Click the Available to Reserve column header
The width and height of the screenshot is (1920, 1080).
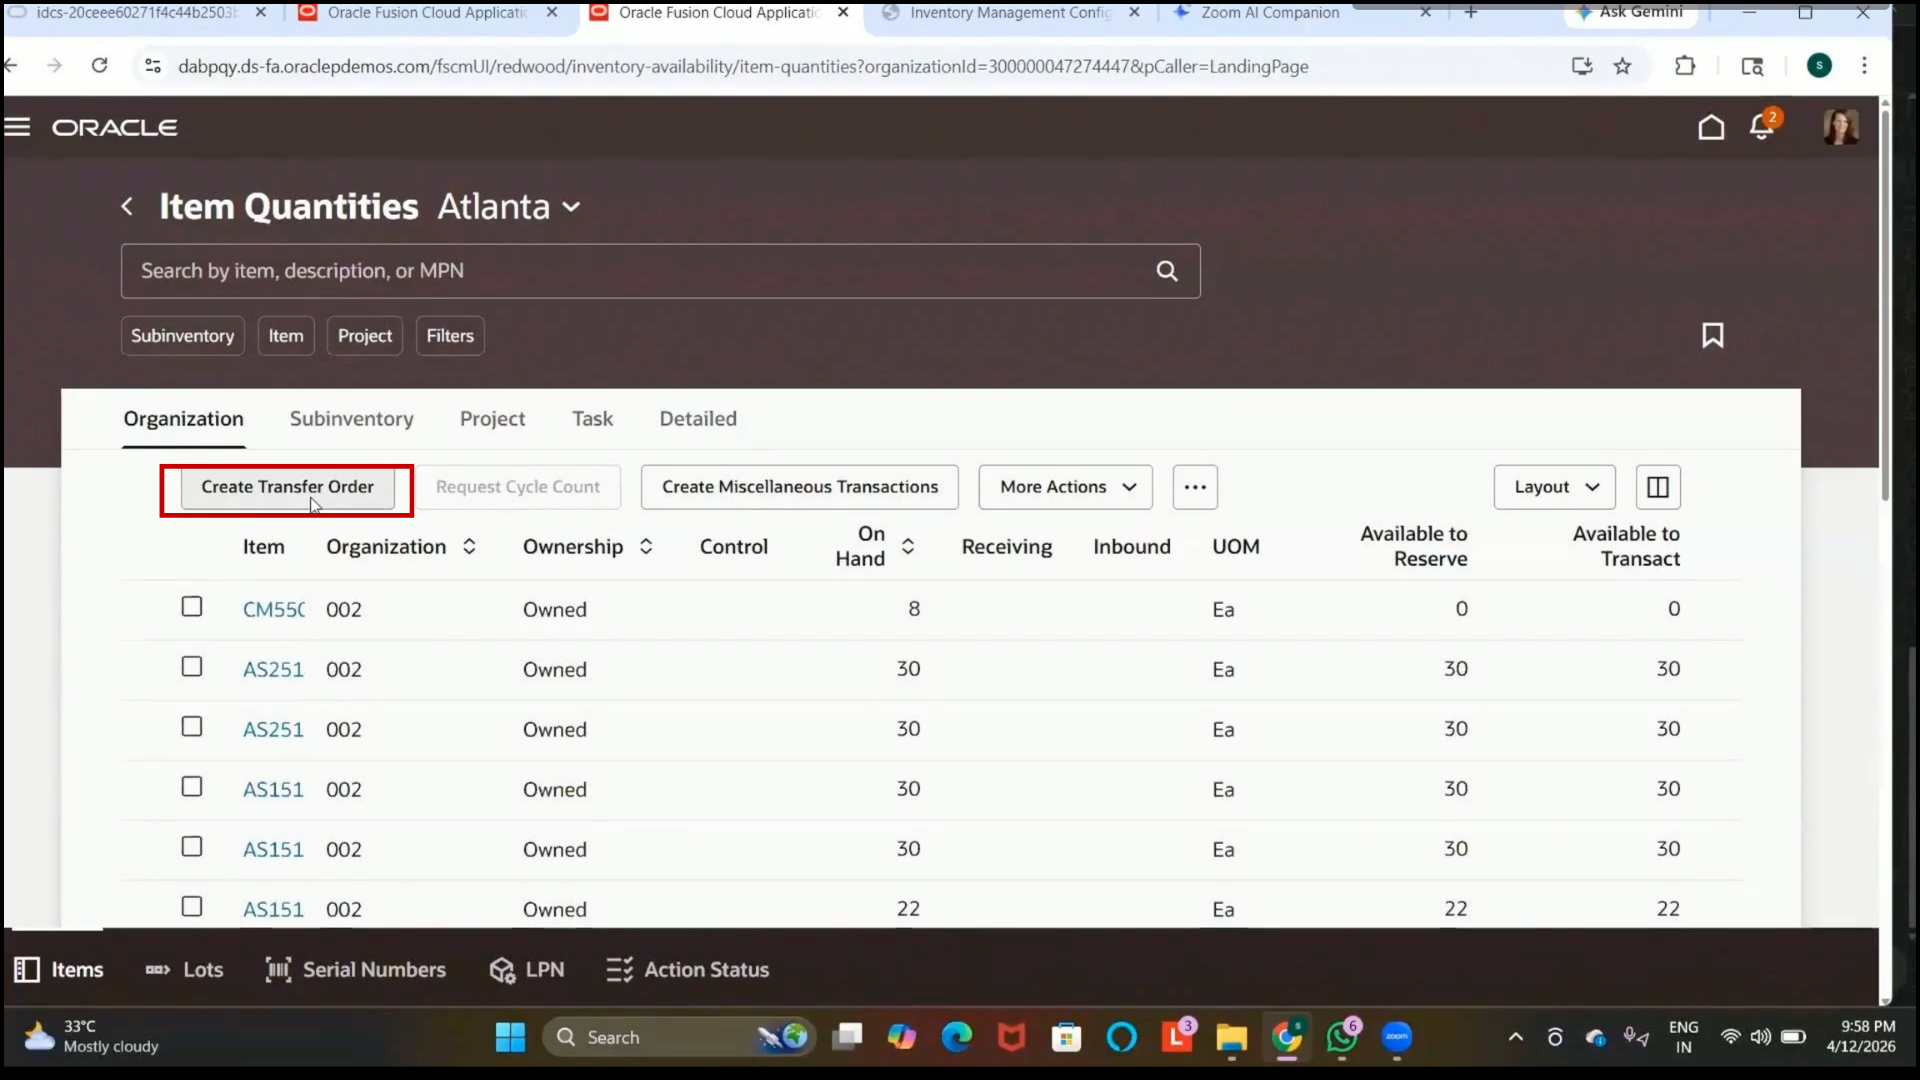(x=1414, y=547)
